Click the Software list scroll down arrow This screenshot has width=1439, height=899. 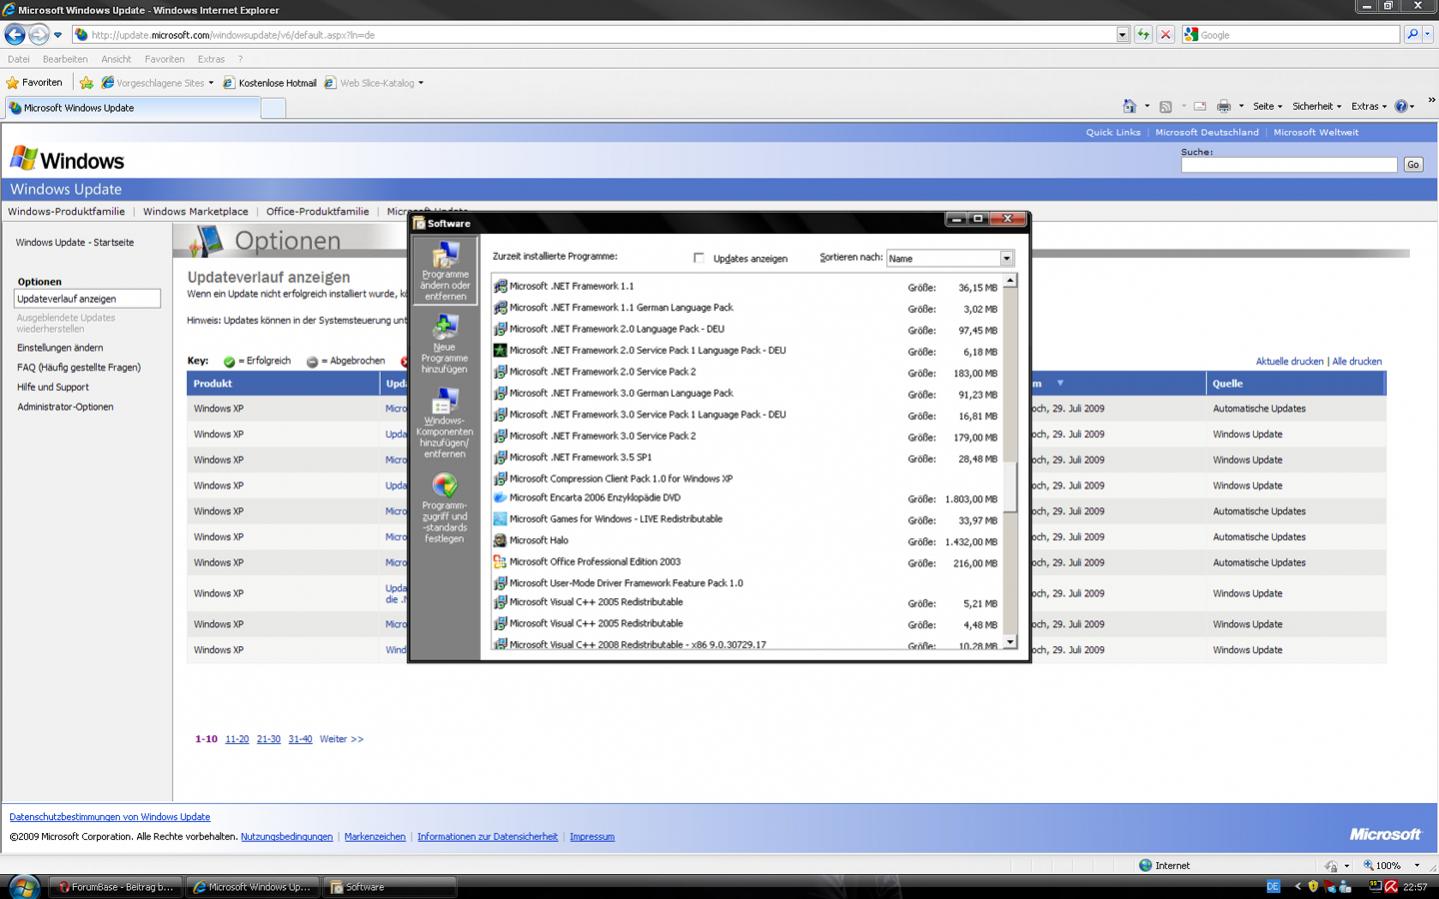pyautogui.click(x=1010, y=642)
